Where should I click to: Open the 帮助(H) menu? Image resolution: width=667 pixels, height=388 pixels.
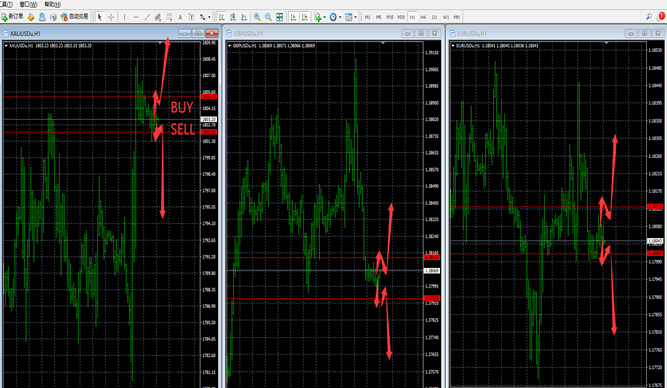coord(52,4)
